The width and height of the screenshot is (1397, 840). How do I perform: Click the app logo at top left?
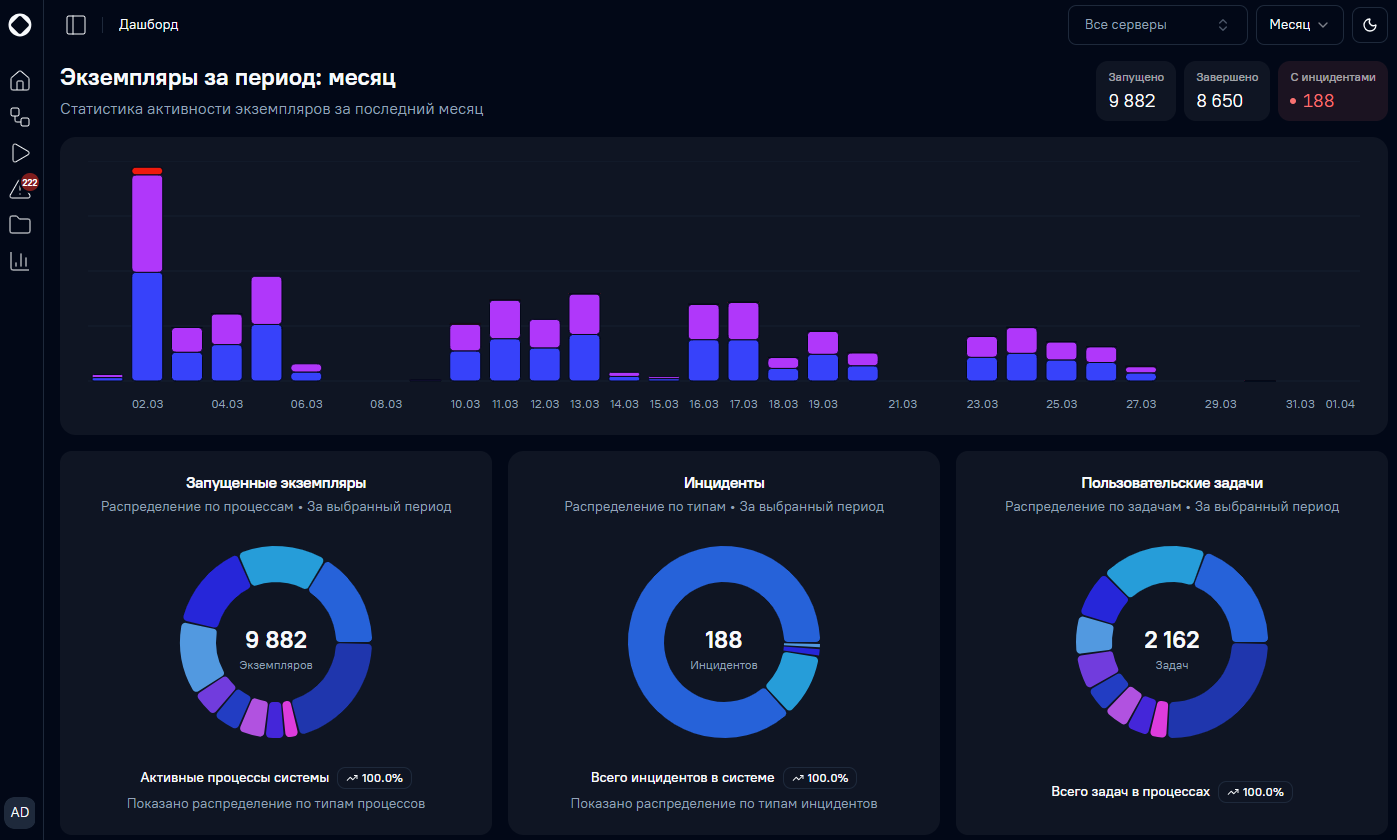pyautogui.click(x=20, y=25)
